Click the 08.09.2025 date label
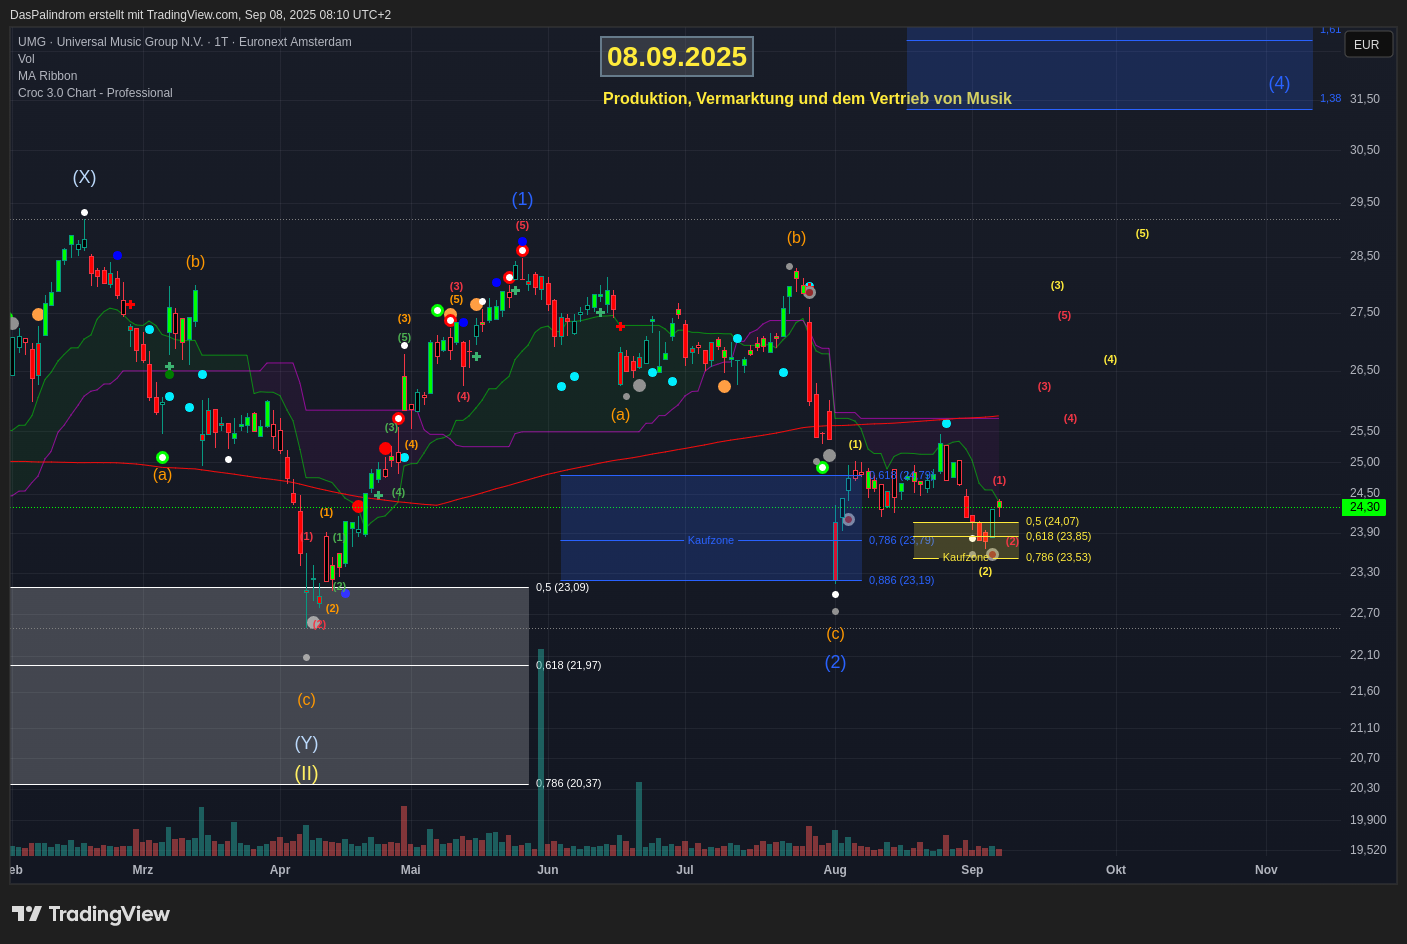The height and width of the screenshot is (944, 1407). [677, 57]
